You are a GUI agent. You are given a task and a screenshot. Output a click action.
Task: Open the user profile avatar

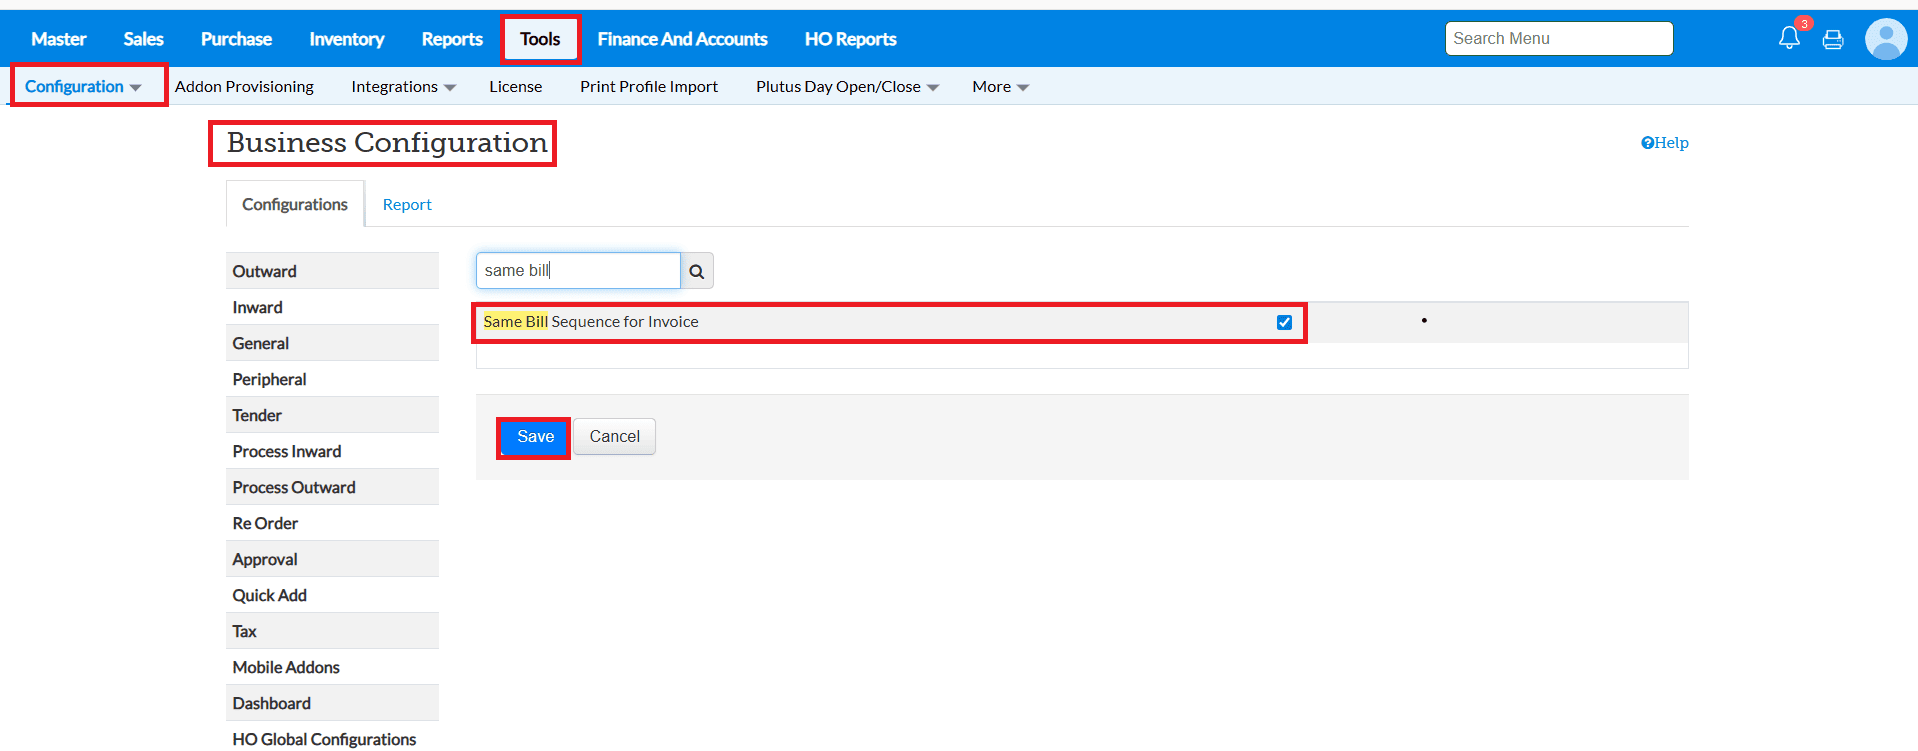(x=1885, y=40)
